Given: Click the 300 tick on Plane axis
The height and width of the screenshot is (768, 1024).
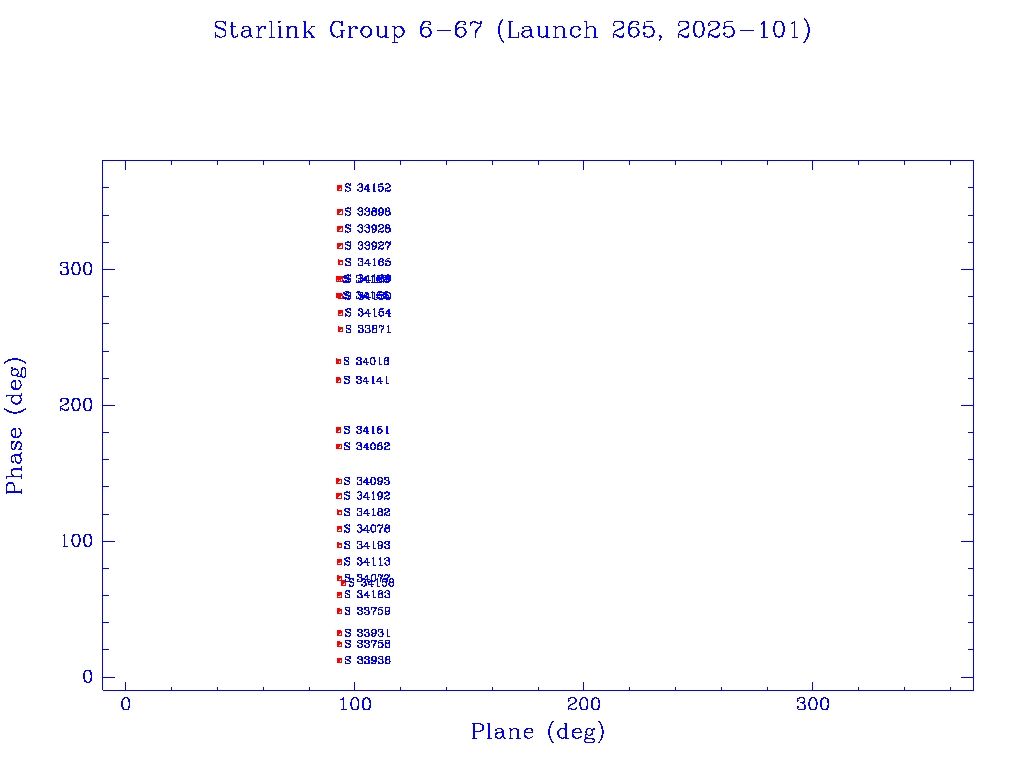Looking at the screenshot, I should coord(812,704).
